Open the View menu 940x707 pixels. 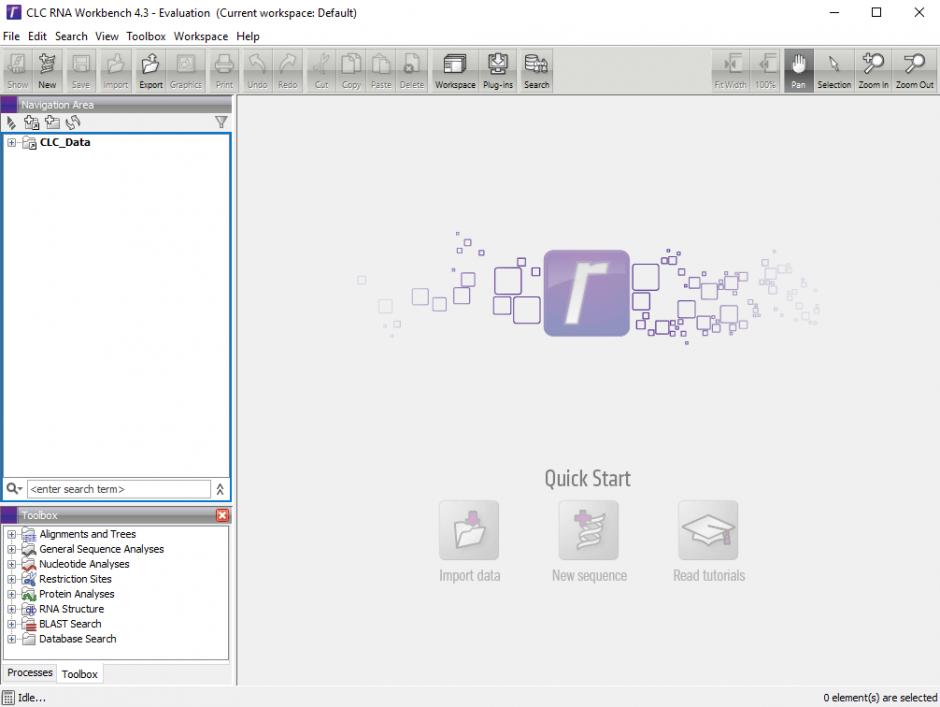pos(107,37)
